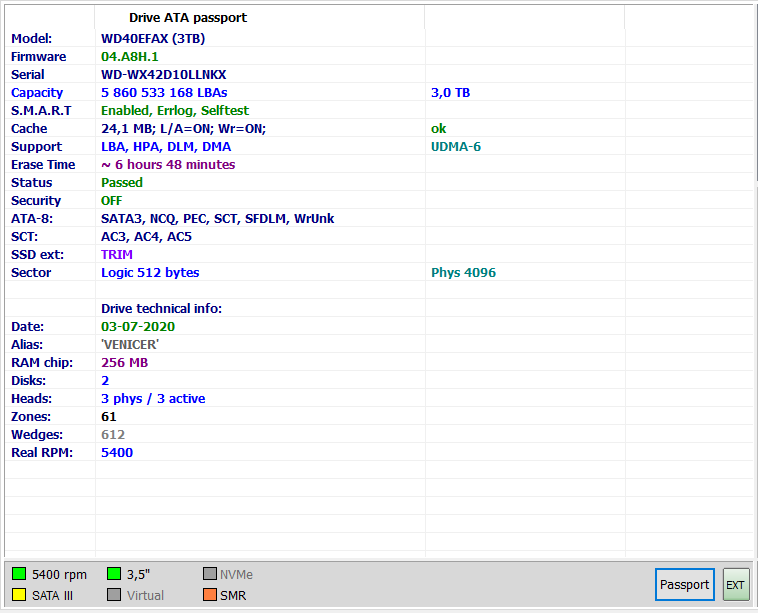
Task: Select Heads value 3 phys / 3 active
Action: [153, 398]
